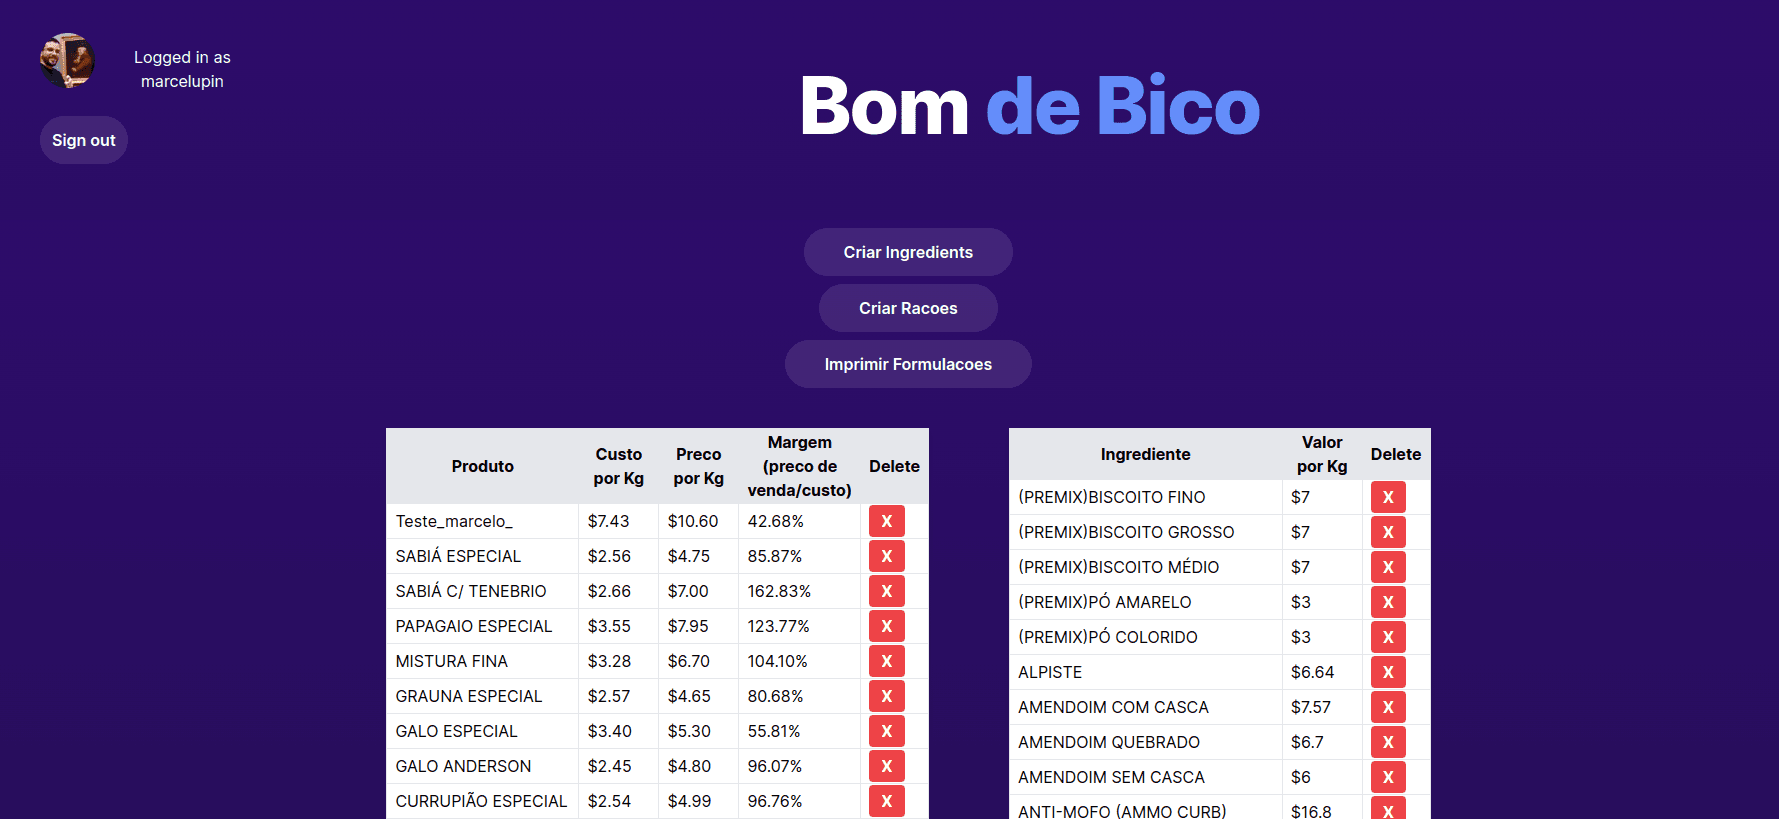Remove the (PREMIX)PÓ COLORIDO ingredient
This screenshot has width=1779, height=819.
[x=1387, y=637]
